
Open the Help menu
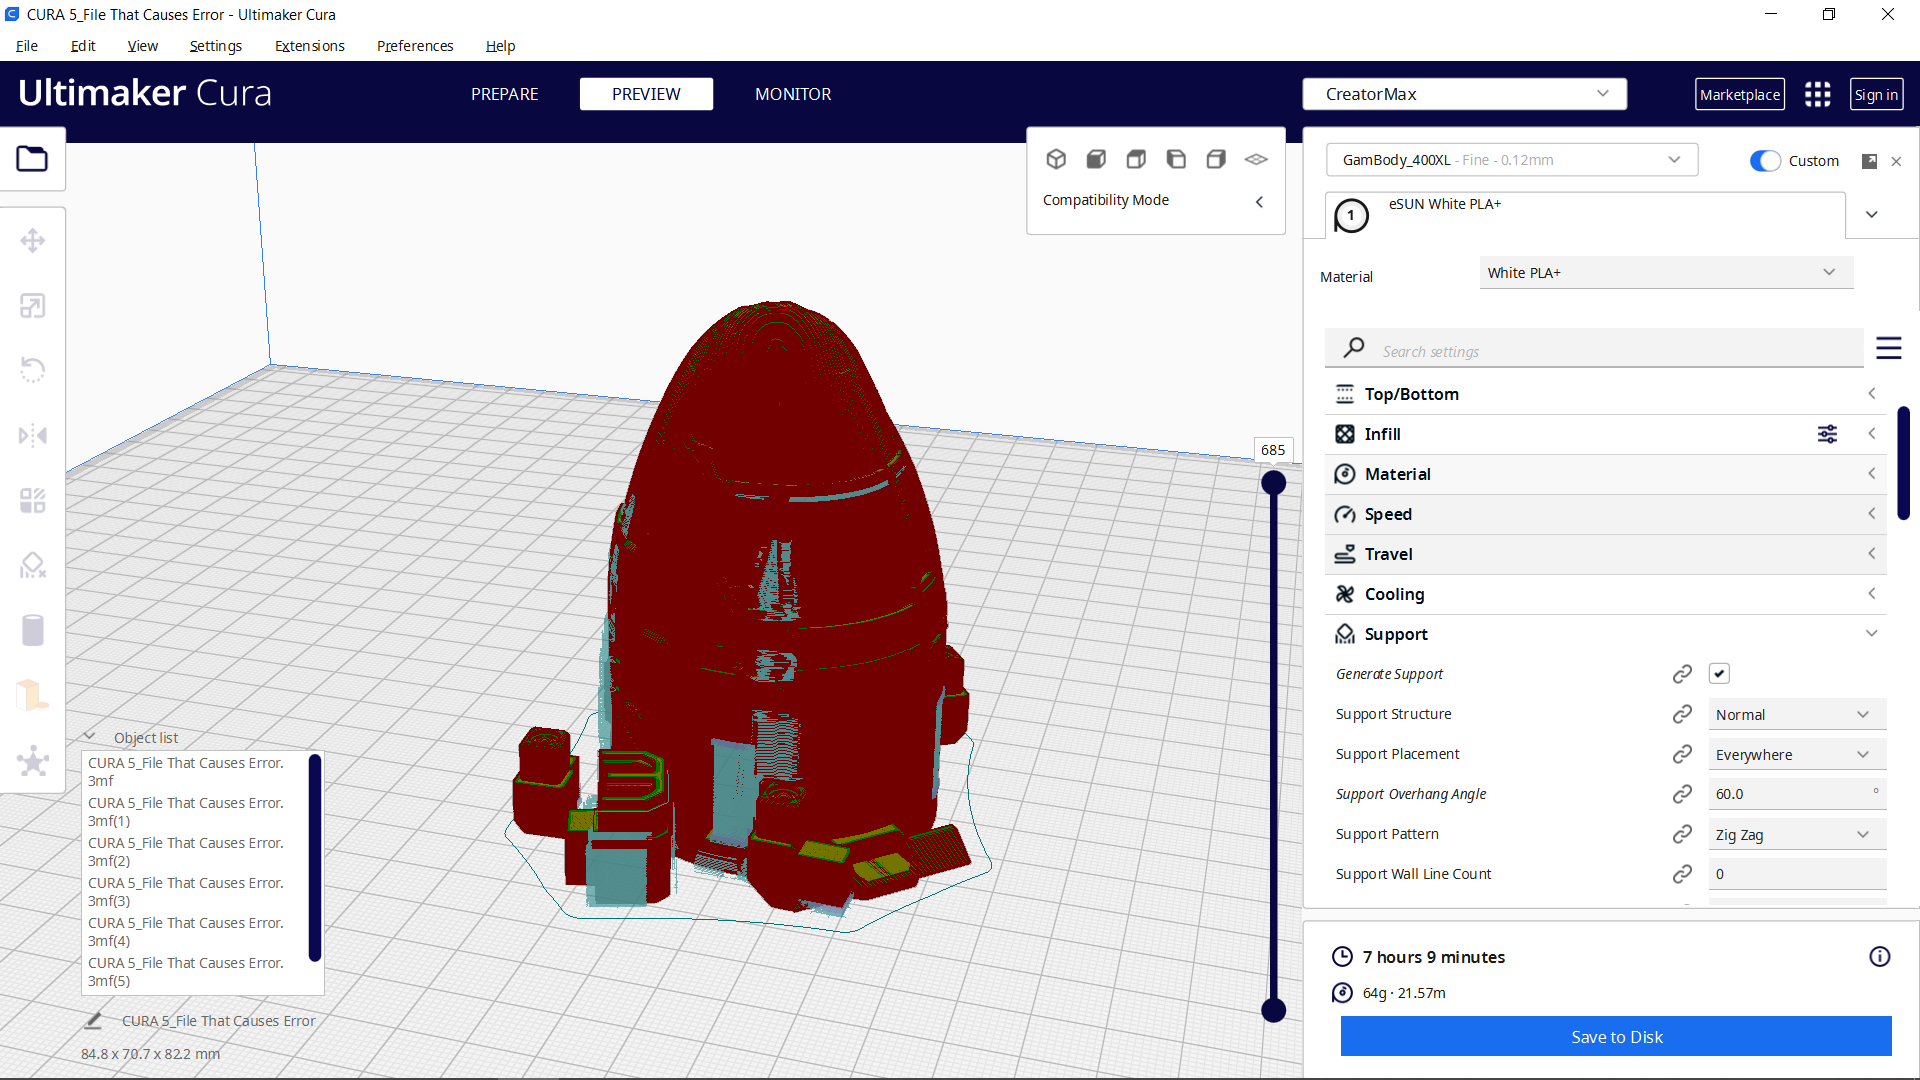pyautogui.click(x=500, y=46)
